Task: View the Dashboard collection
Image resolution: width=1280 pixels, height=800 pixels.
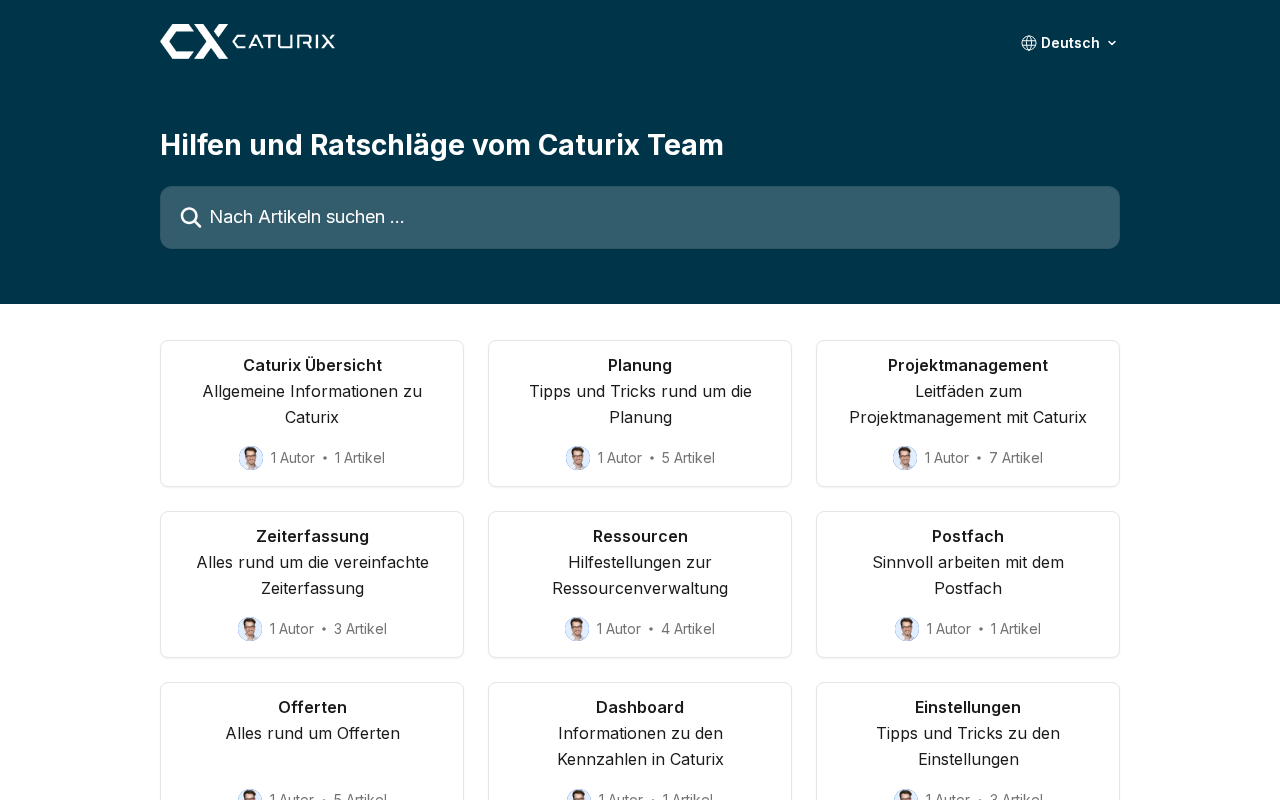Action: click(640, 708)
